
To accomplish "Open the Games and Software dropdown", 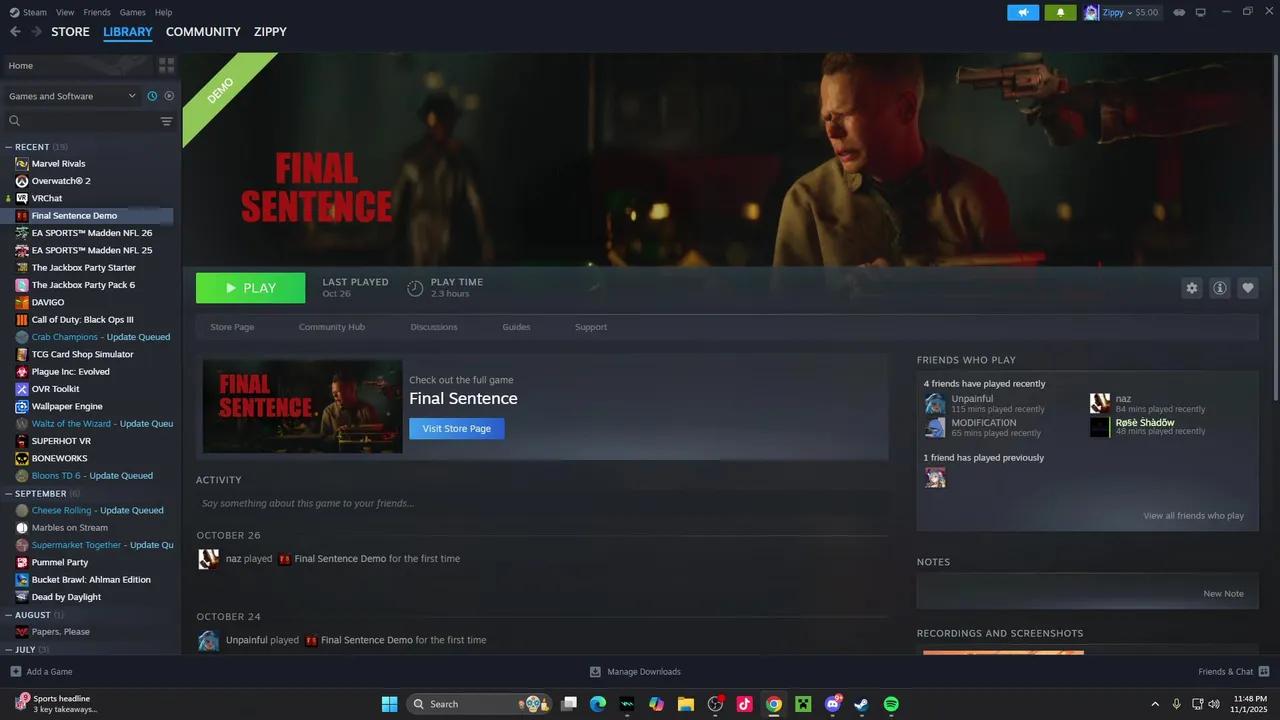I will pos(70,96).
